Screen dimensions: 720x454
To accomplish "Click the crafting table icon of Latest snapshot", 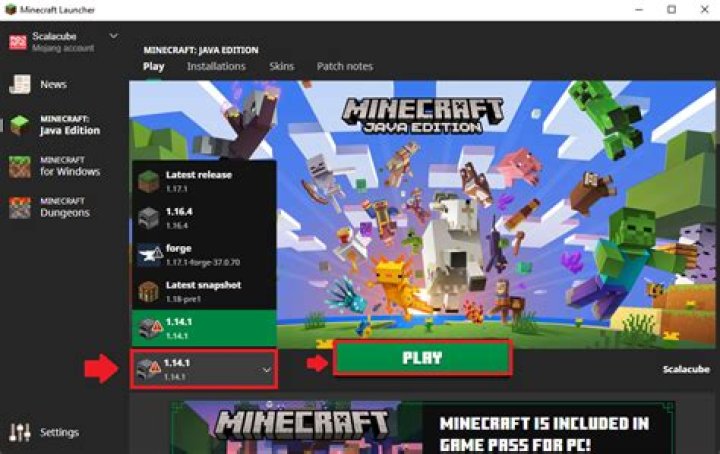I will point(148,291).
